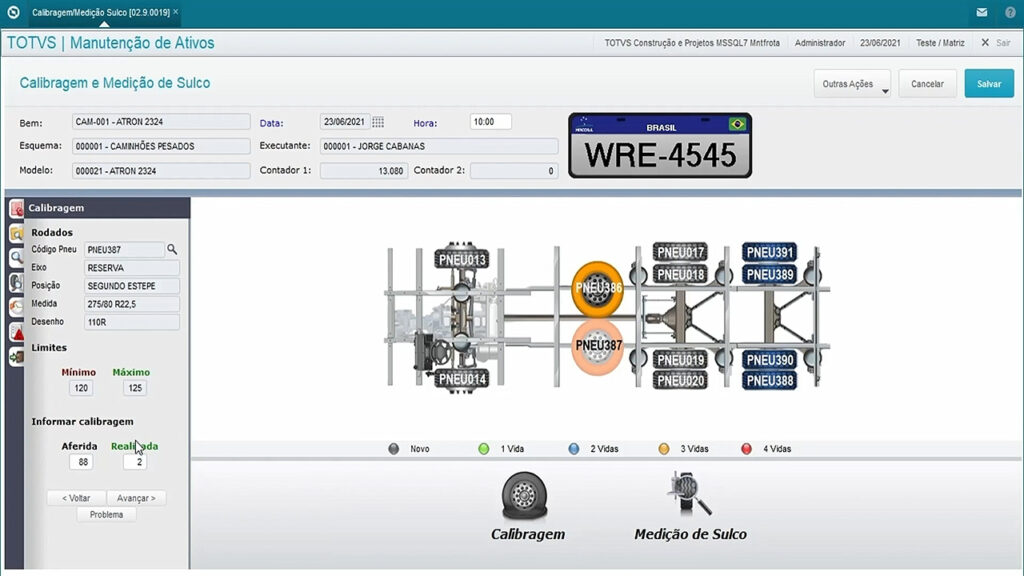Click the exit door sidebar icon
This screenshot has height=576, width=1024.
pyautogui.click(x=16, y=357)
